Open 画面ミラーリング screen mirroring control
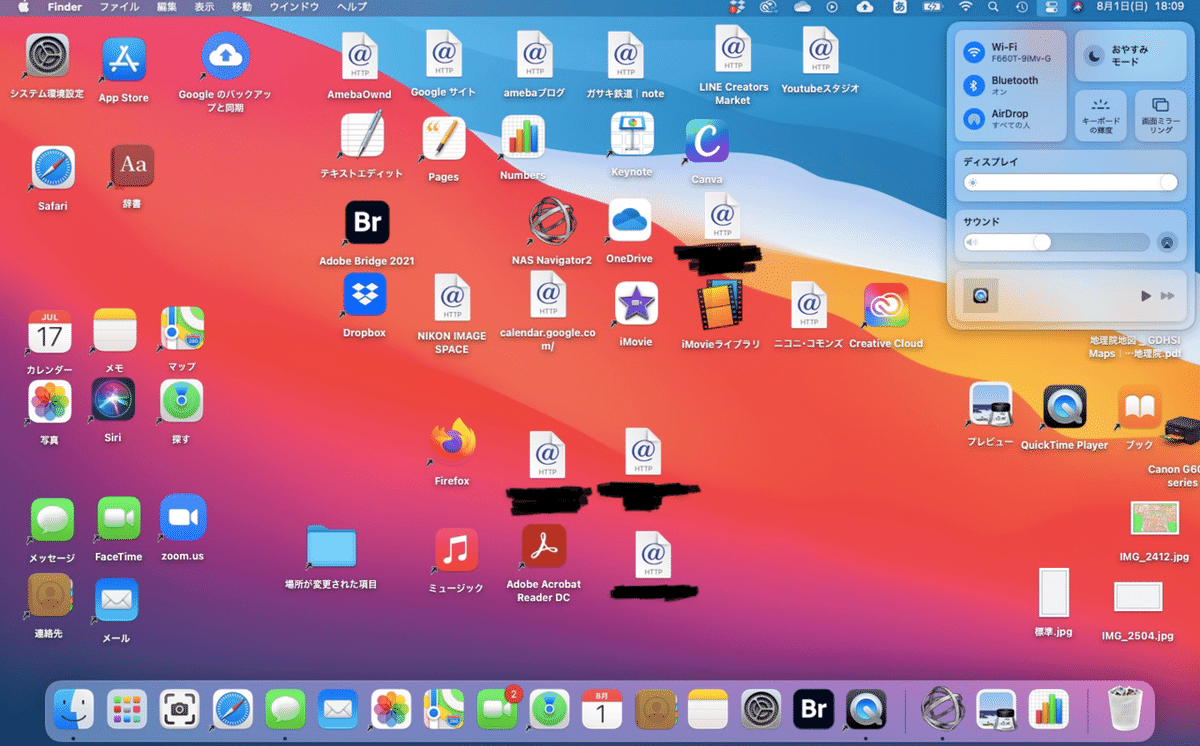 click(x=1160, y=116)
